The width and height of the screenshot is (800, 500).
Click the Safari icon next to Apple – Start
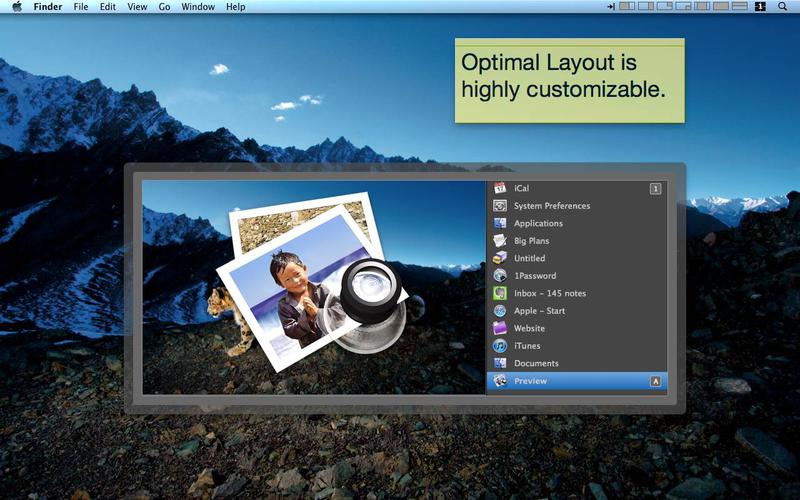500,311
